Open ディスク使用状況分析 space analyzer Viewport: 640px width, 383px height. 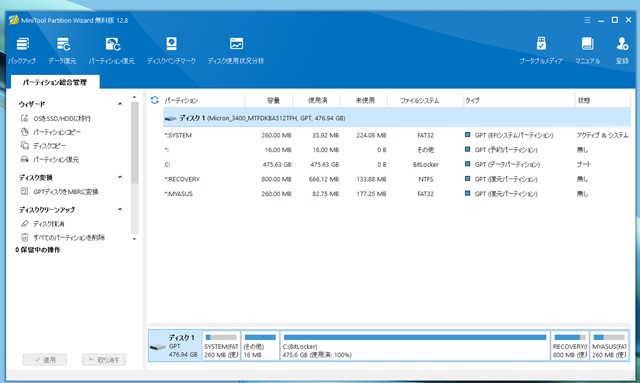(236, 50)
